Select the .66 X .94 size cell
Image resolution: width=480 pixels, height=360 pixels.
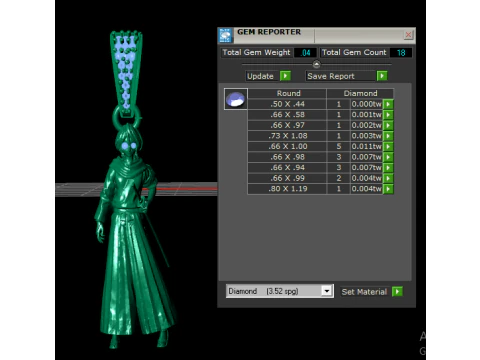tap(287, 168)
